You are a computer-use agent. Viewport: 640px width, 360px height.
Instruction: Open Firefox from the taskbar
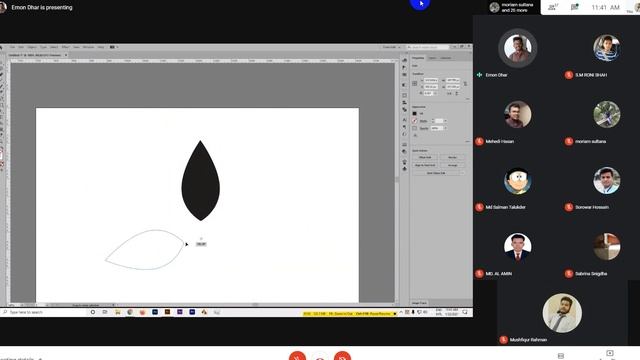point(142,312)
